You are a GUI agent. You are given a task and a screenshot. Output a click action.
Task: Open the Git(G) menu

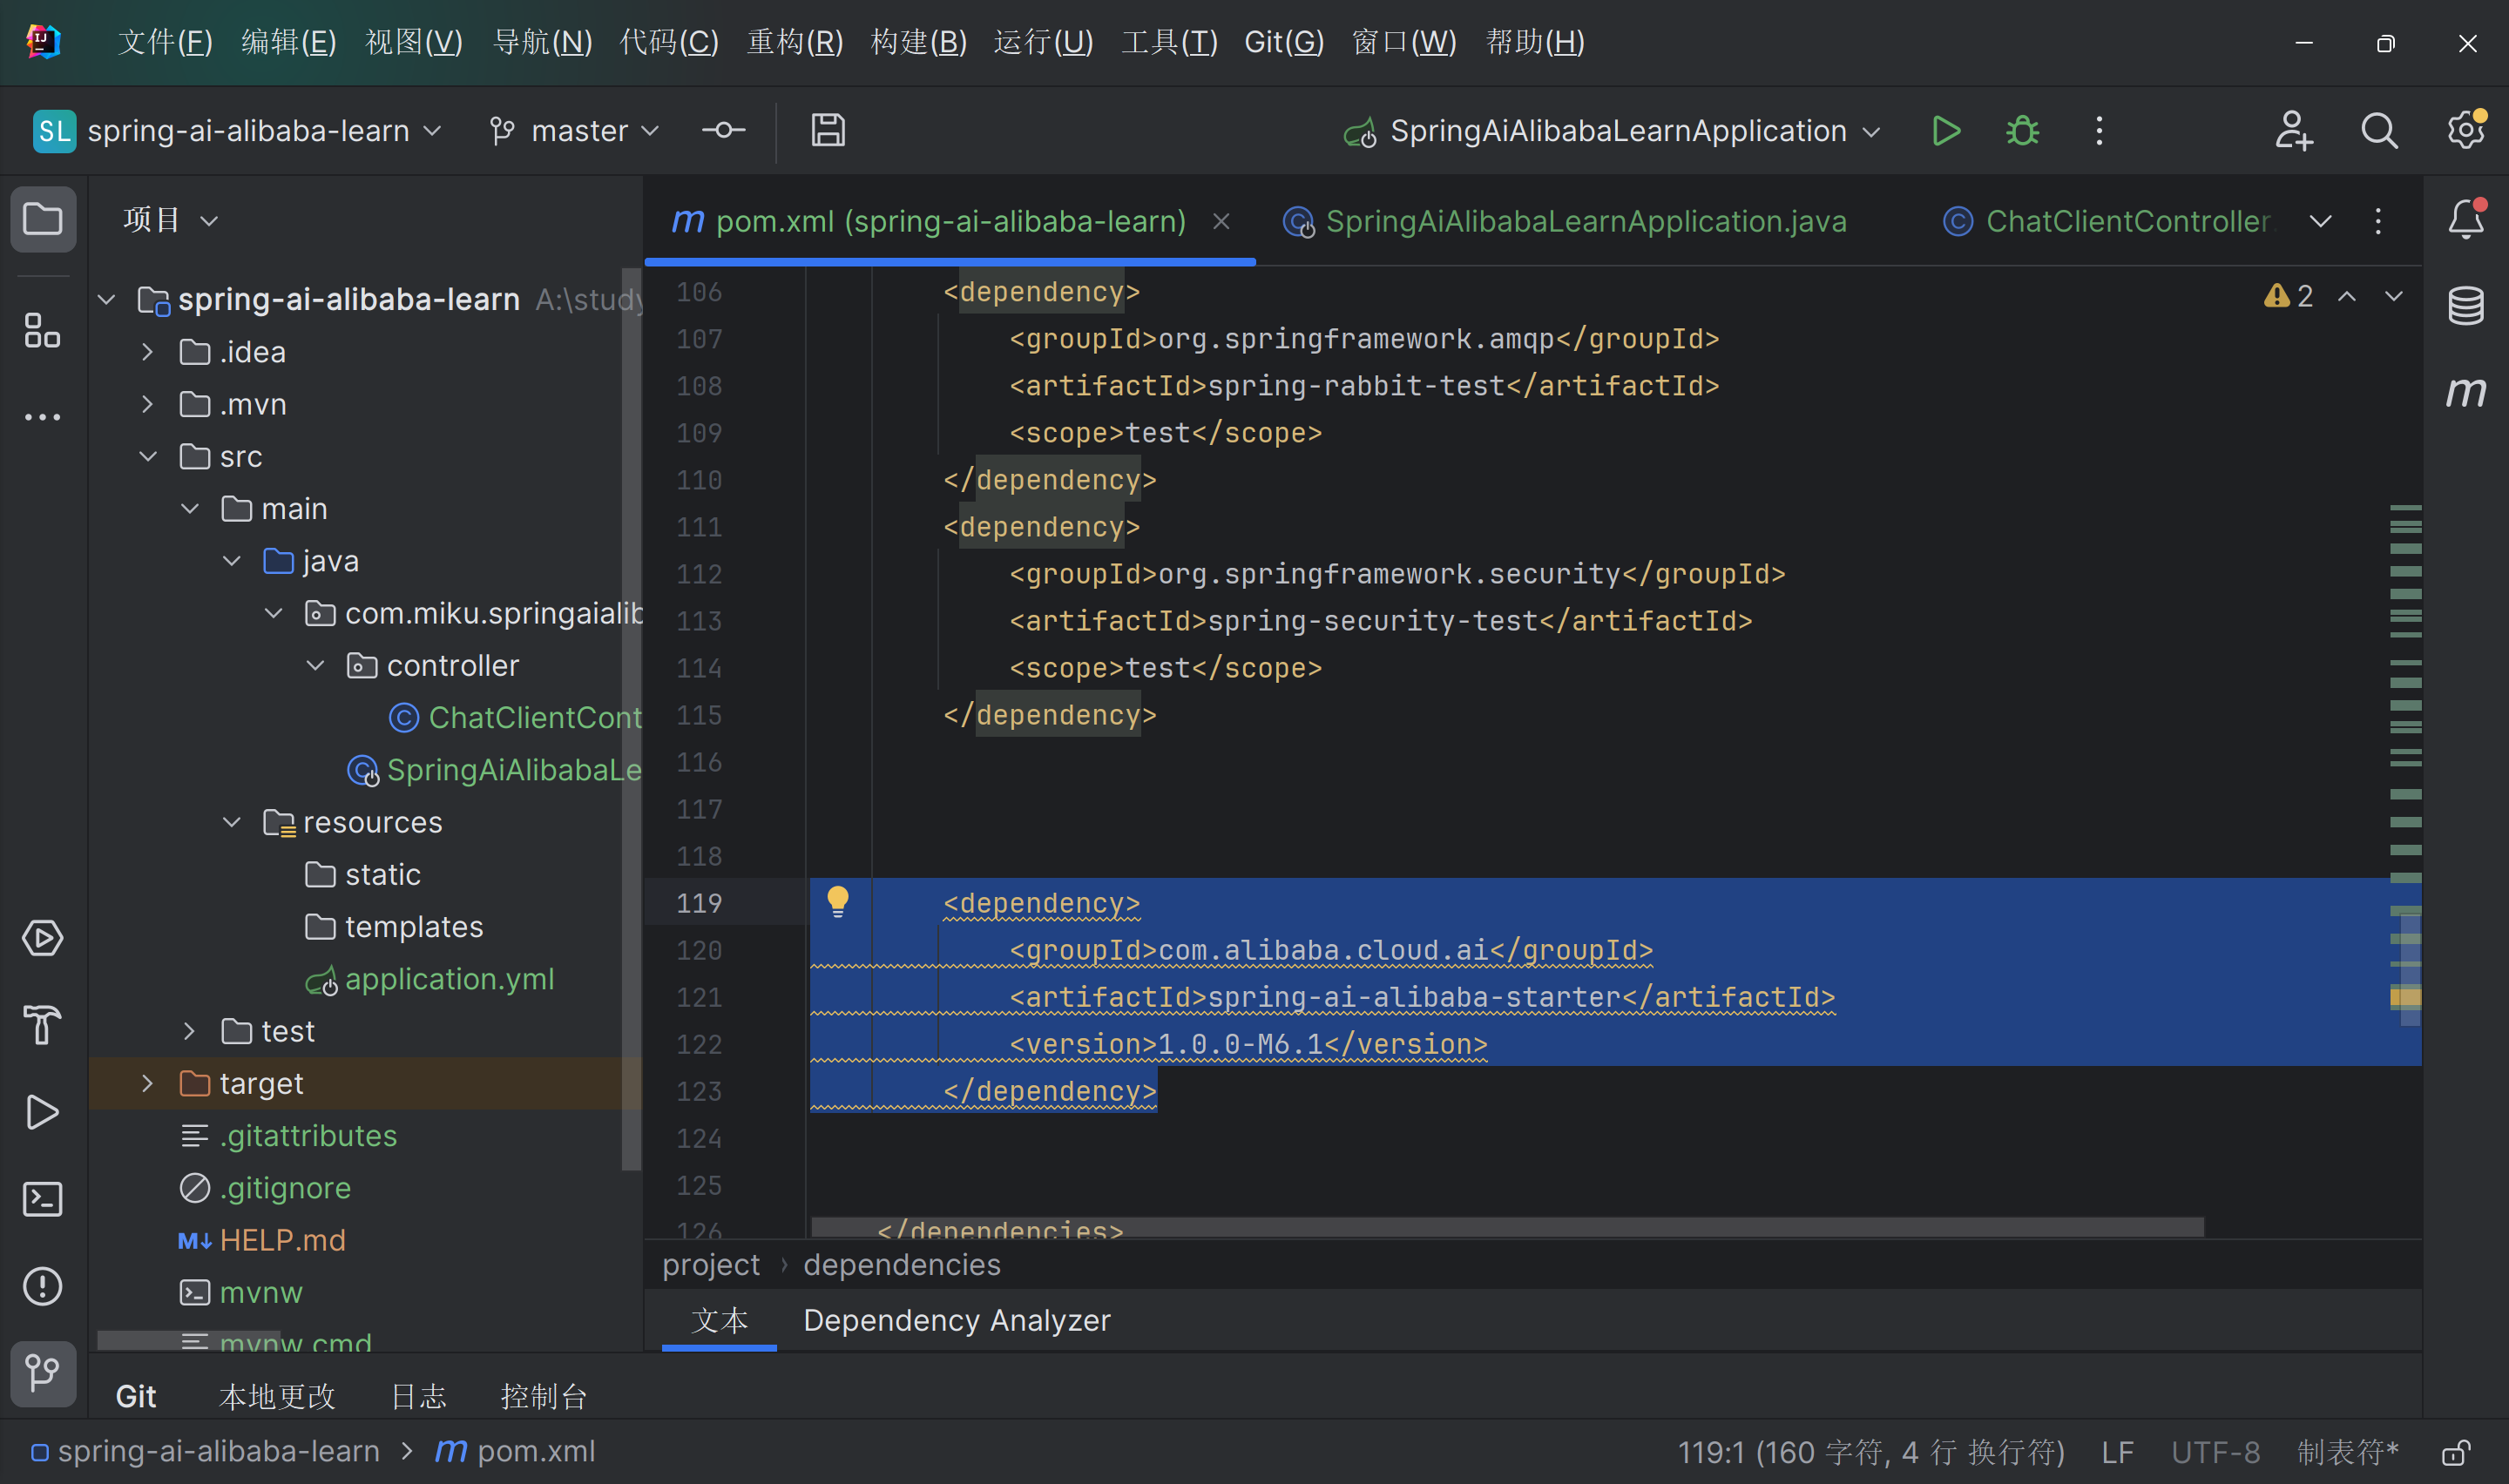click(1283, 41)
